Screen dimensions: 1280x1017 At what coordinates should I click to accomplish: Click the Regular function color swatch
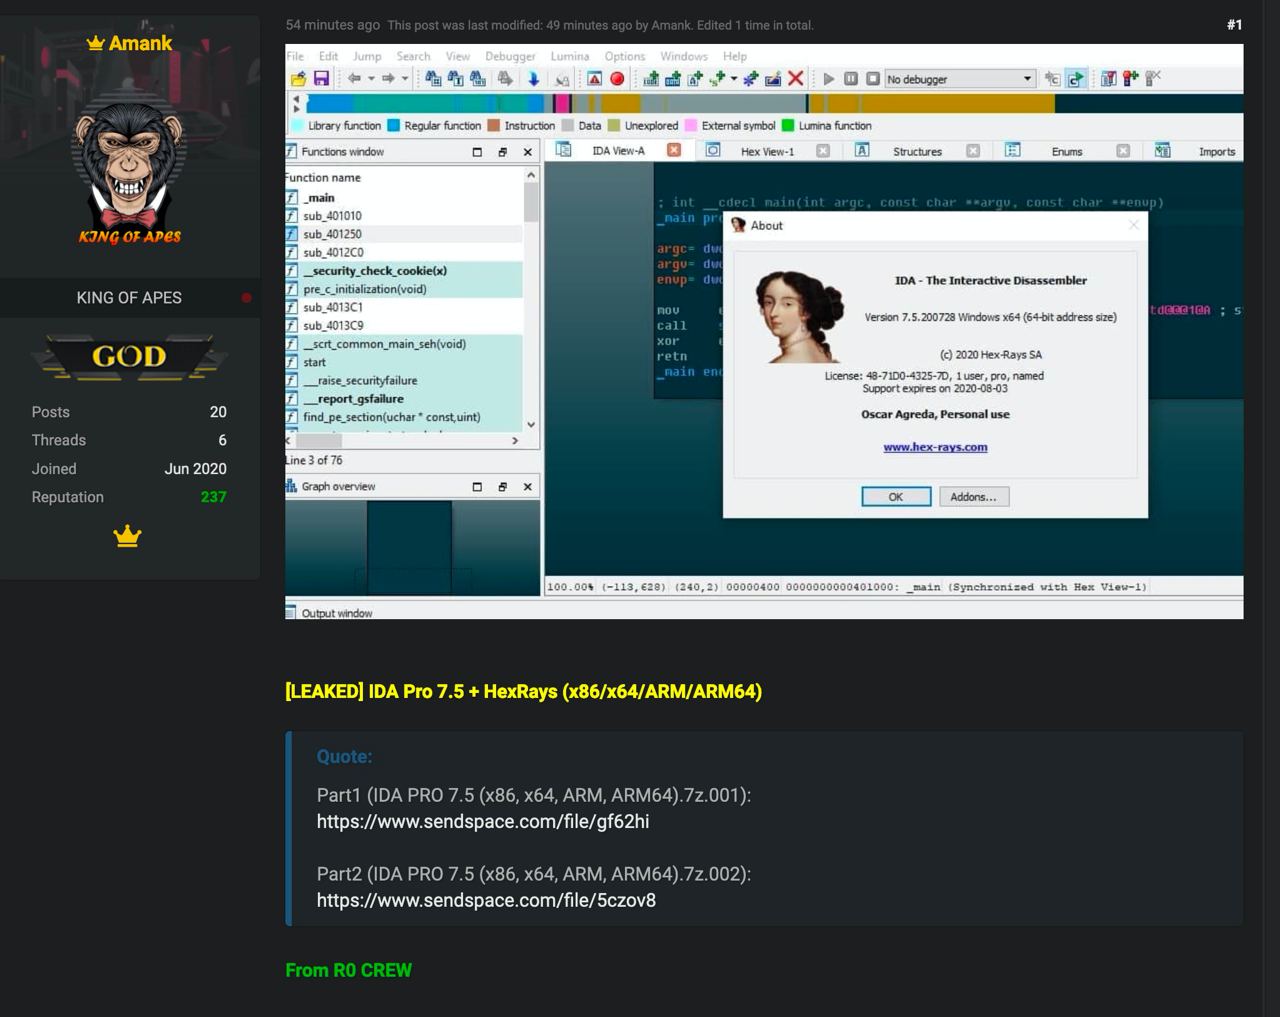pyautogui.click(x=393, y=126)
